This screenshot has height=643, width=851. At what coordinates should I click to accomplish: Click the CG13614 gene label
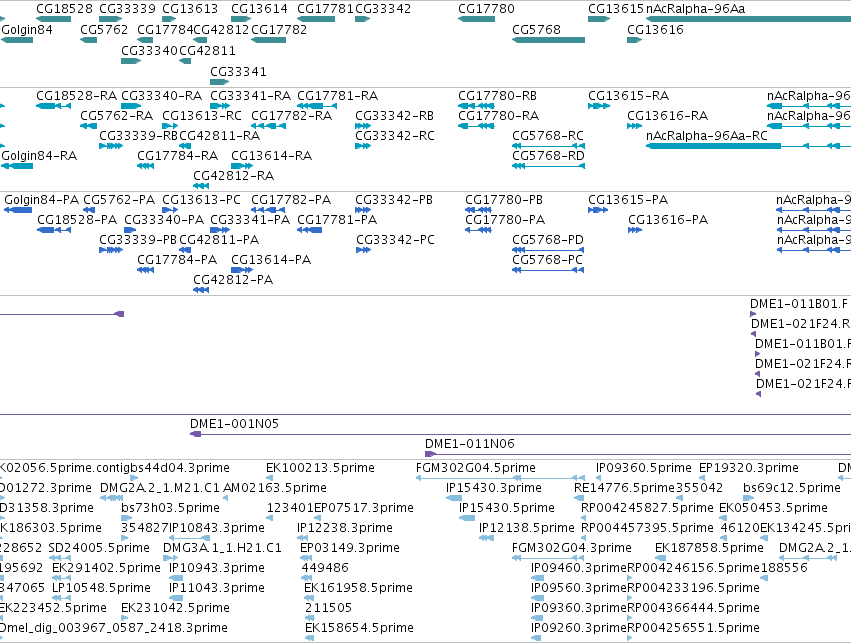coord(259,9)
